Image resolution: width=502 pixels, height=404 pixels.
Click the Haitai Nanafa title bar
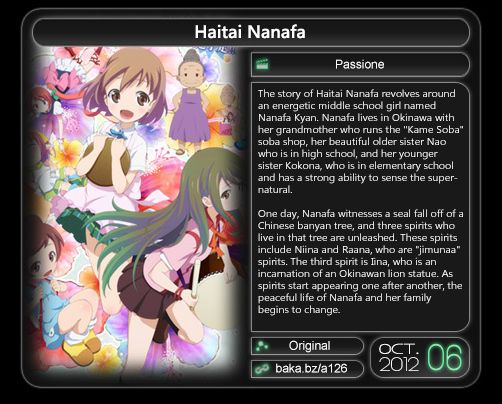251,32
